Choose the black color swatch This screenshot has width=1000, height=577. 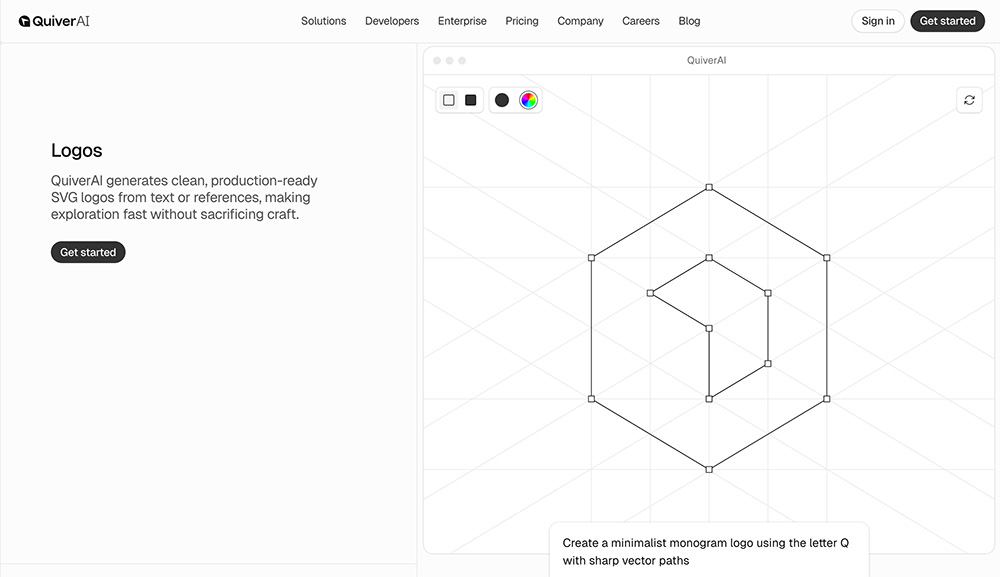click(x=502, y=100)
